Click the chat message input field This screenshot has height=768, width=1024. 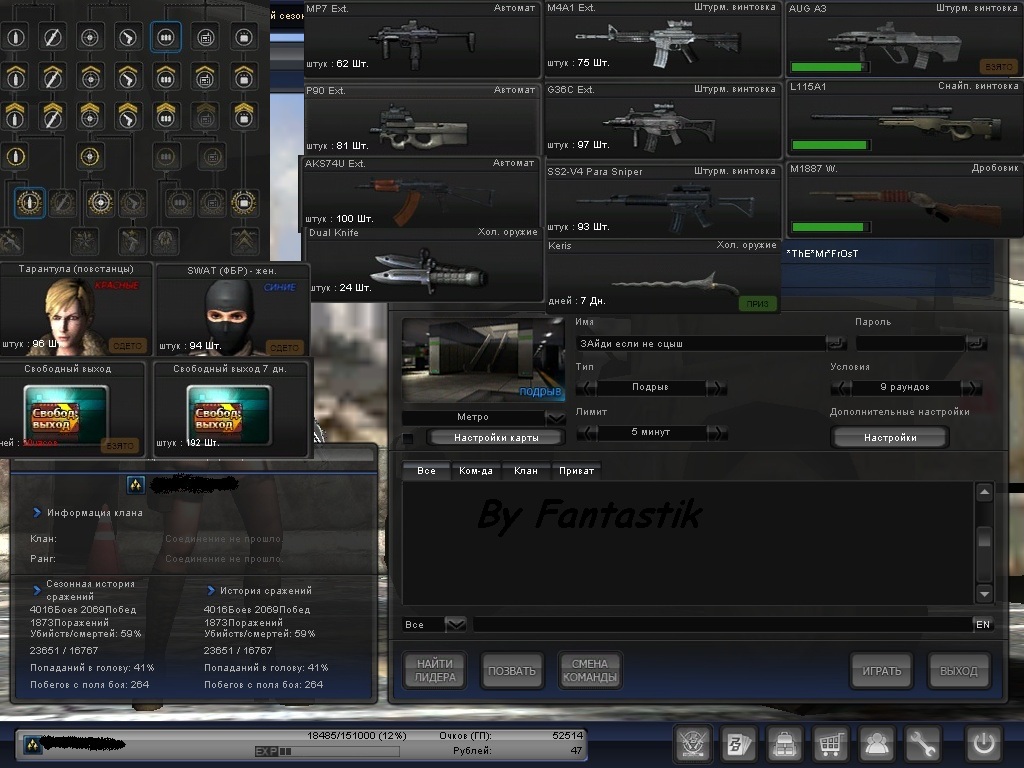[722, 624]
